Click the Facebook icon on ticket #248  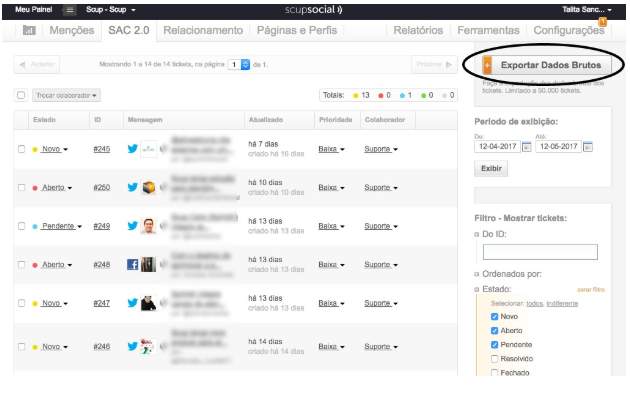[x=133, y=264]
